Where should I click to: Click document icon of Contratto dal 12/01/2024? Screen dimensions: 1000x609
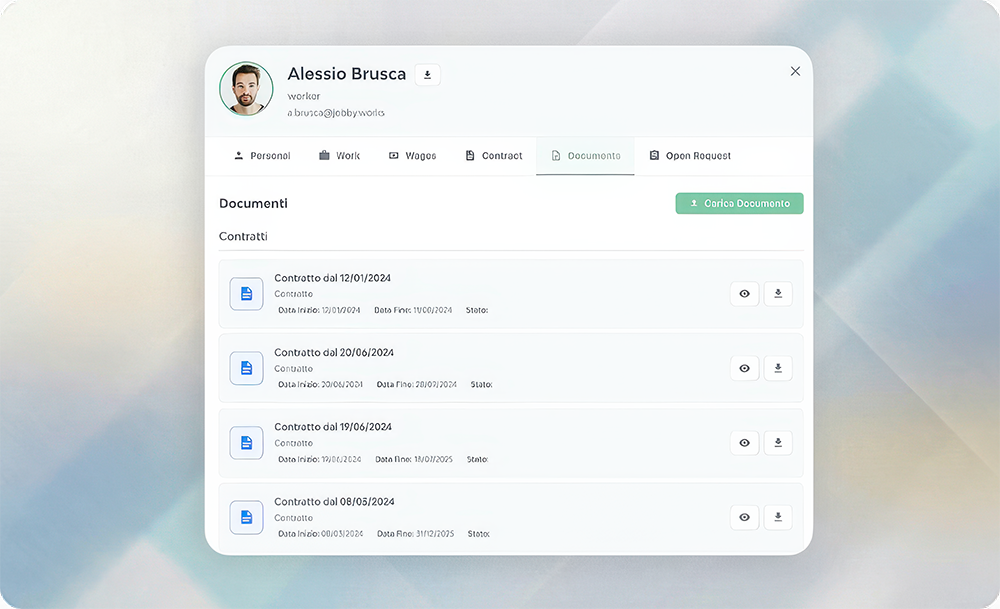tap(246, 294)
